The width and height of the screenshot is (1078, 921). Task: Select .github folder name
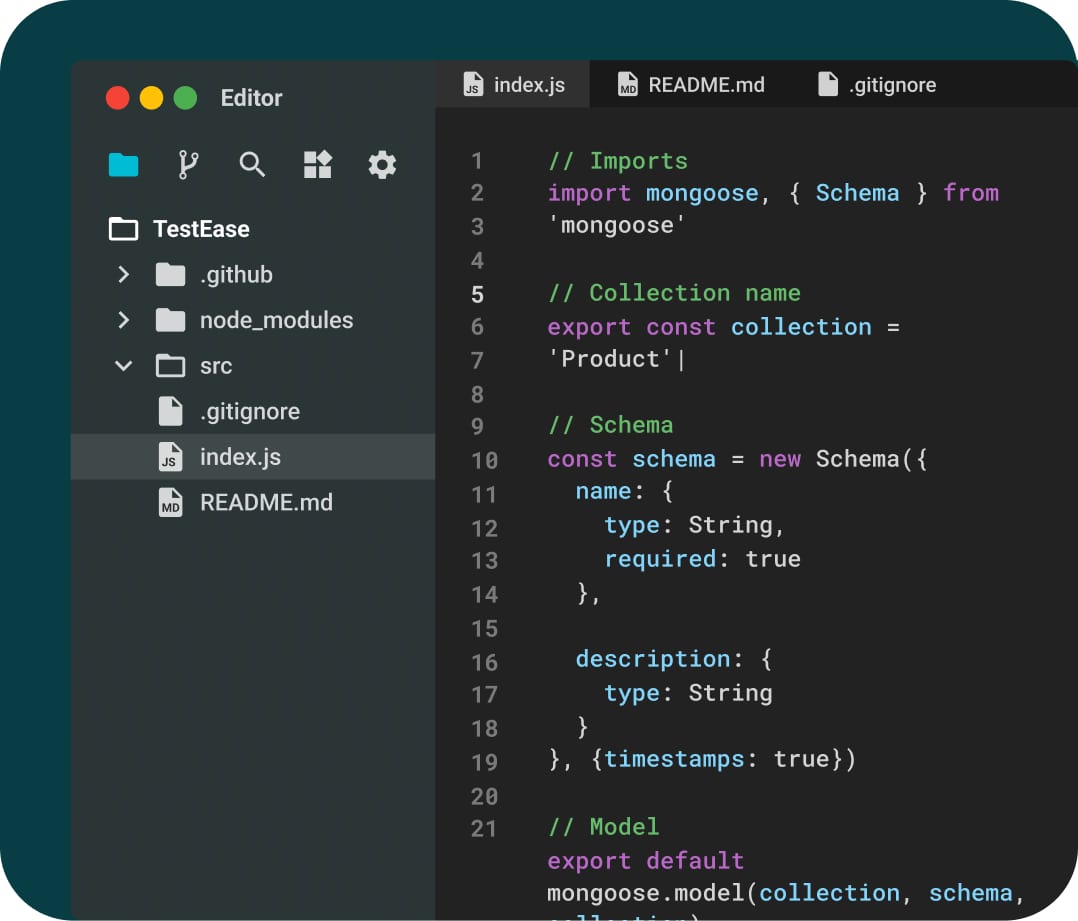tap(236, 275)
